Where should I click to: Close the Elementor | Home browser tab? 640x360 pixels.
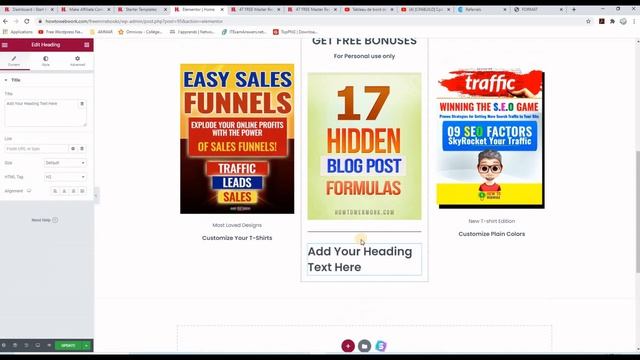[x=222, y=9]
